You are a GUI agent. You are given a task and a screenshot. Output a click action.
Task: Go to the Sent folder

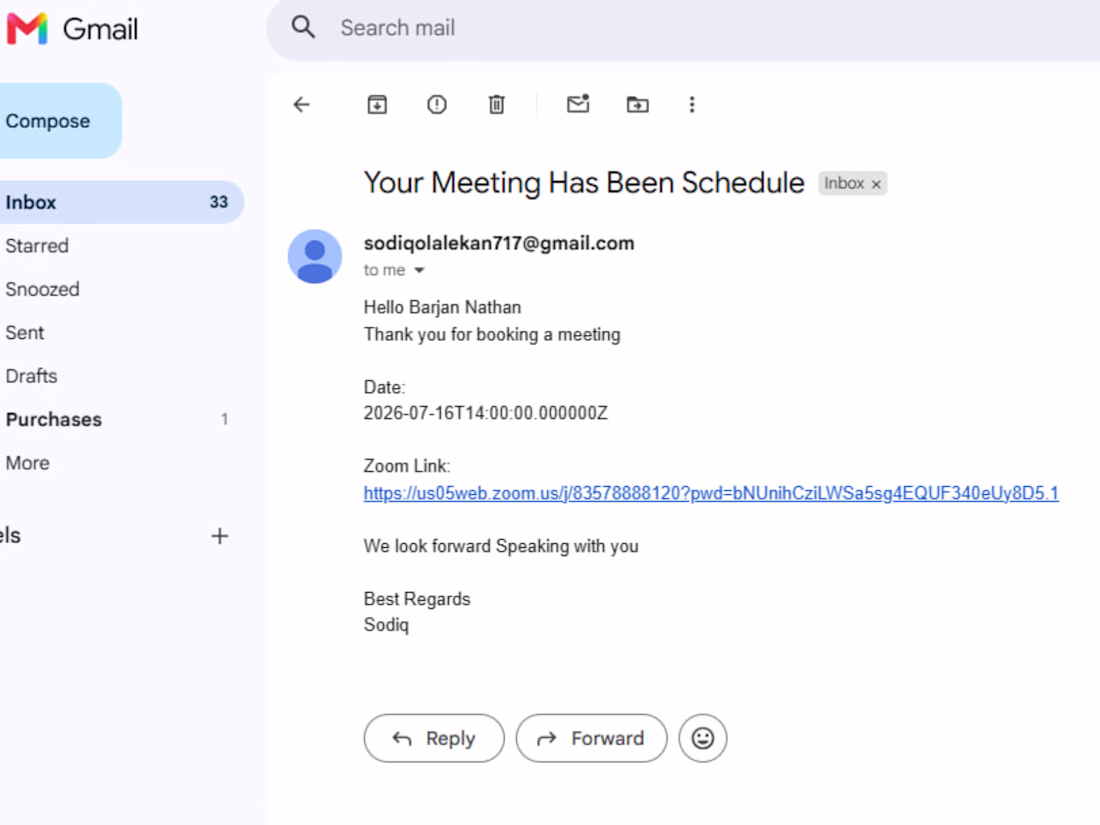point(25,333)
